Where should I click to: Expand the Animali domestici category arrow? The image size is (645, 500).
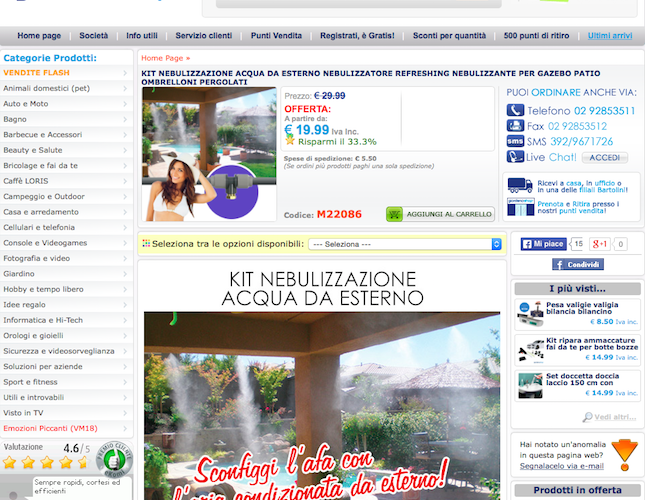click(125, 88)
